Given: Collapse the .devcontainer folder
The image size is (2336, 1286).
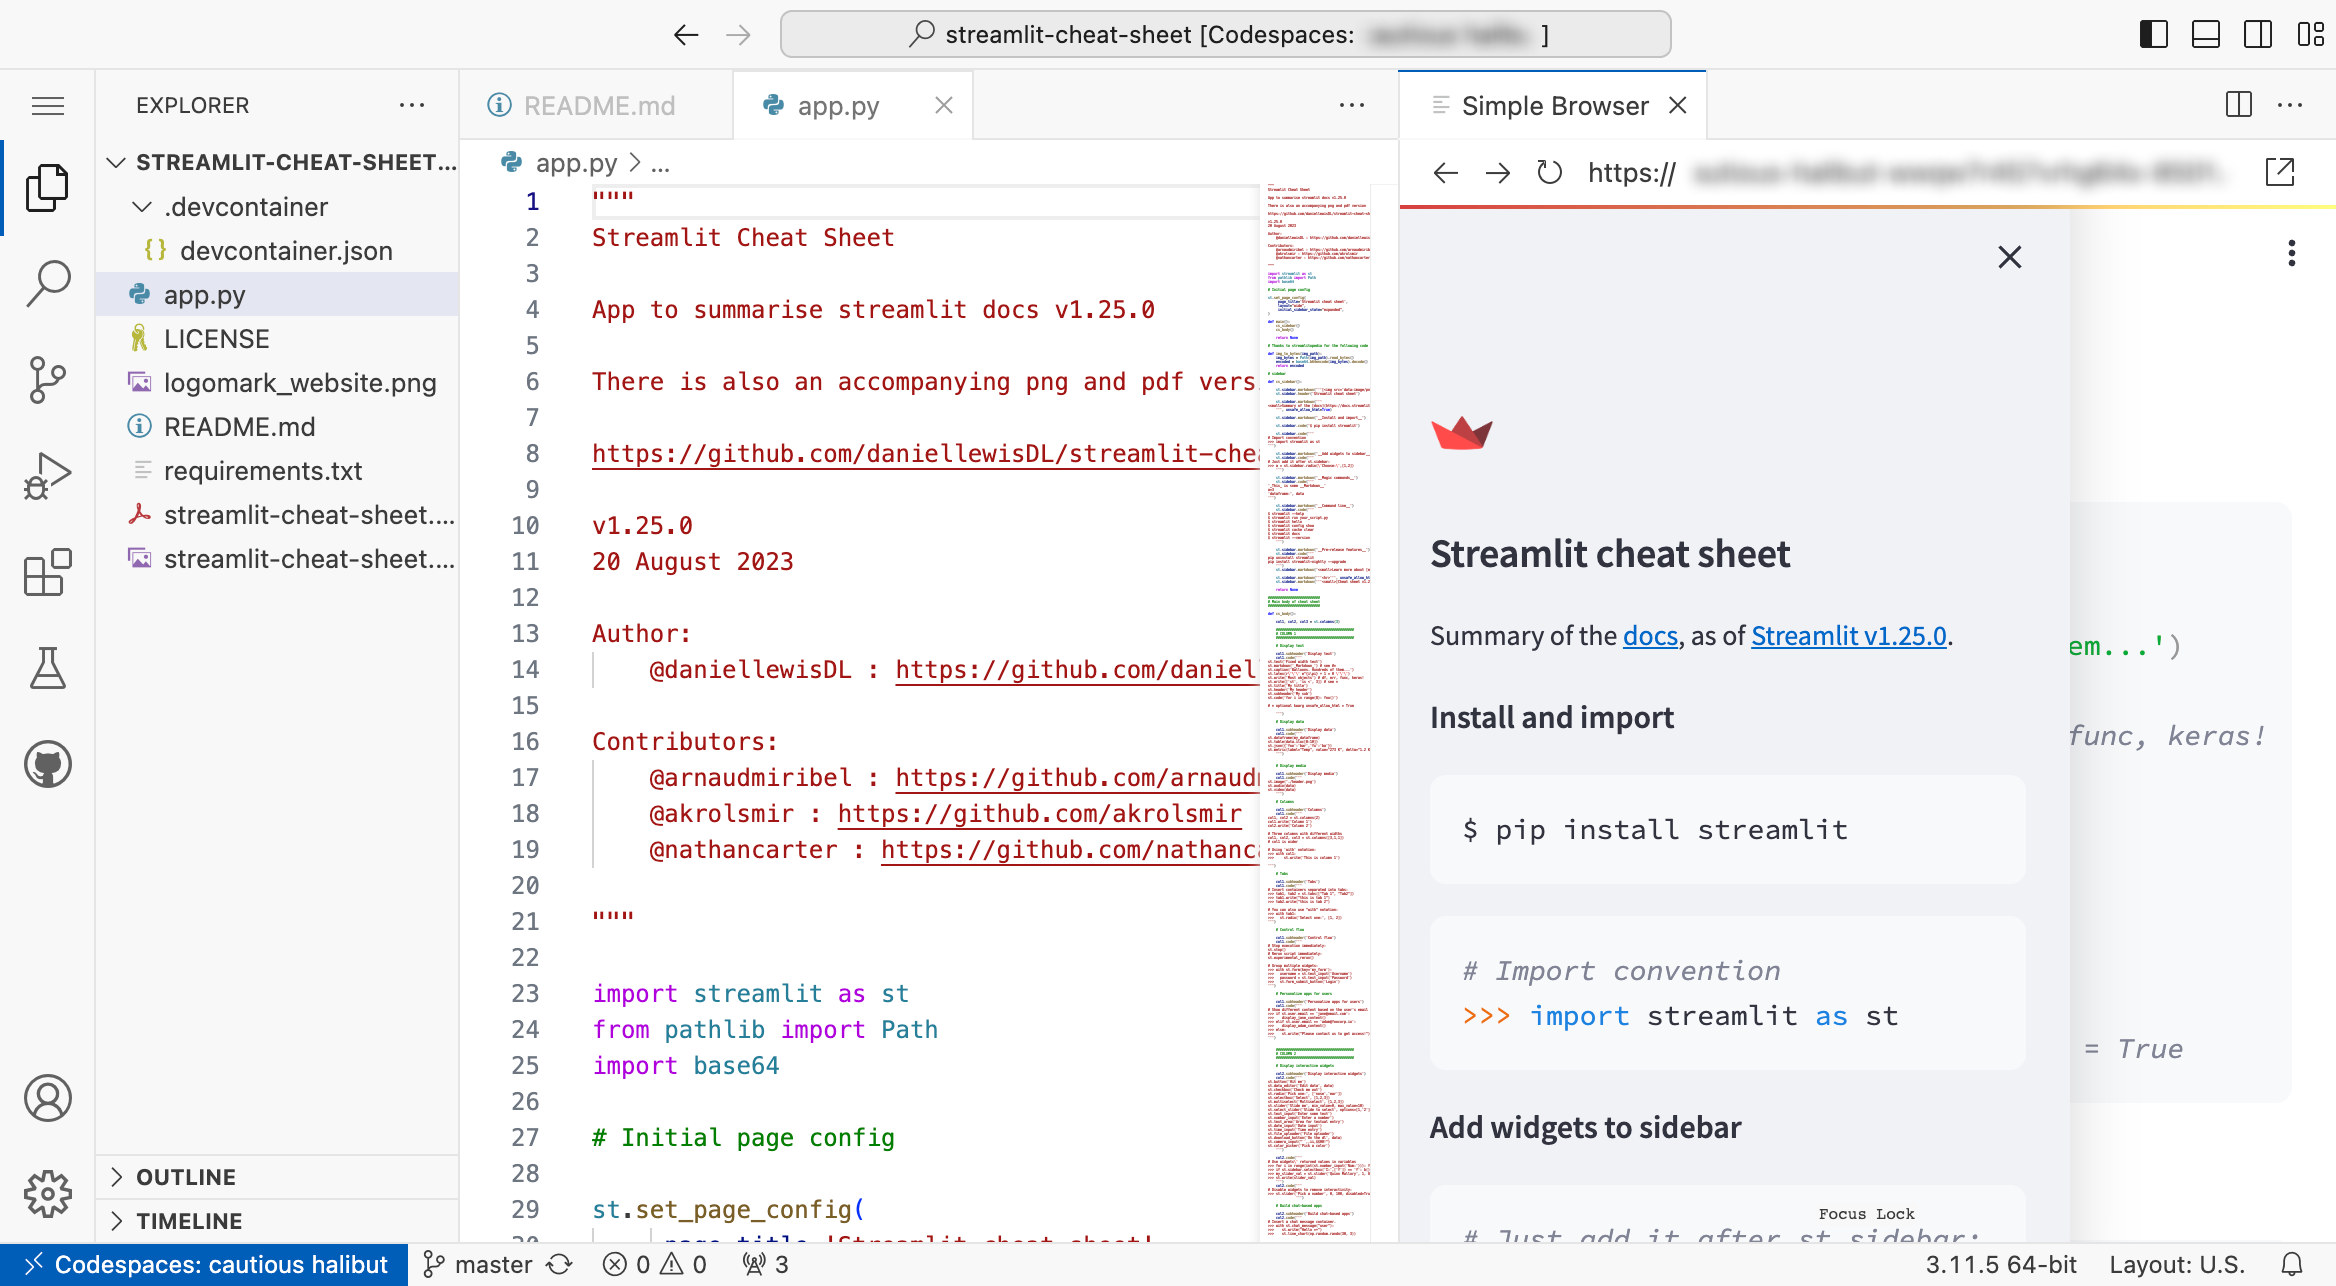Looking at the screenshot, I should pos(278,207).
